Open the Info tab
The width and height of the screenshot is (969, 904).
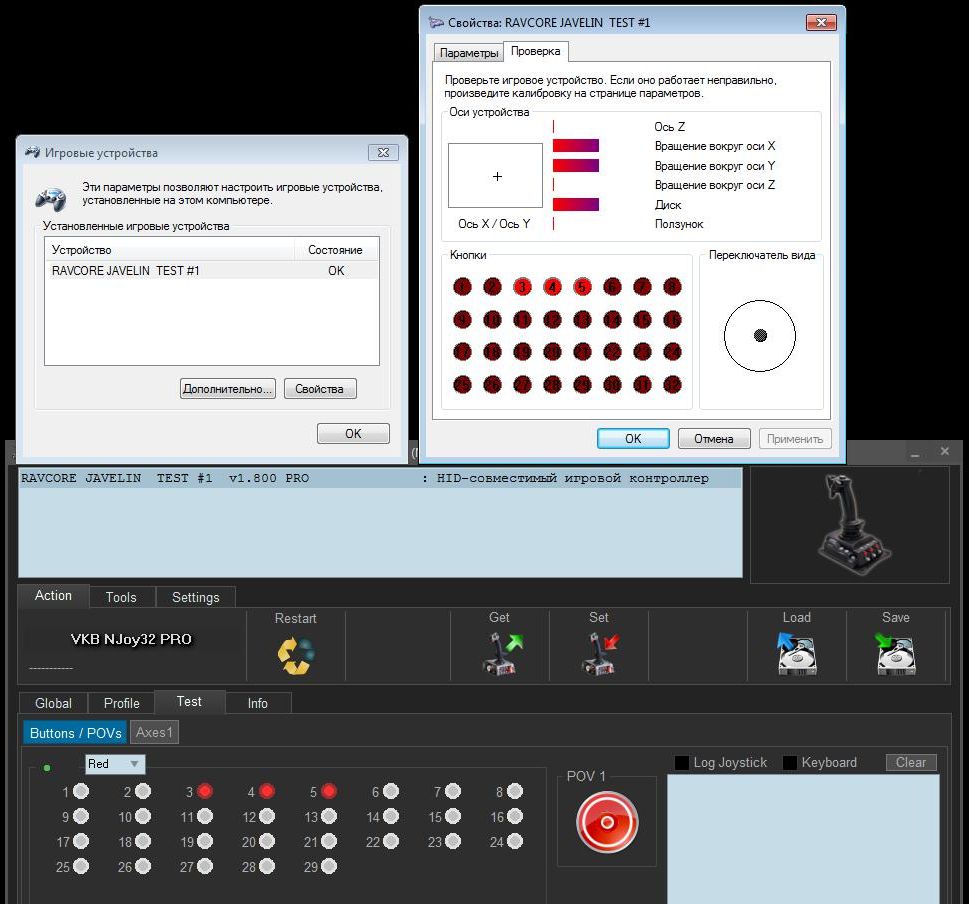tap(258, 703)
